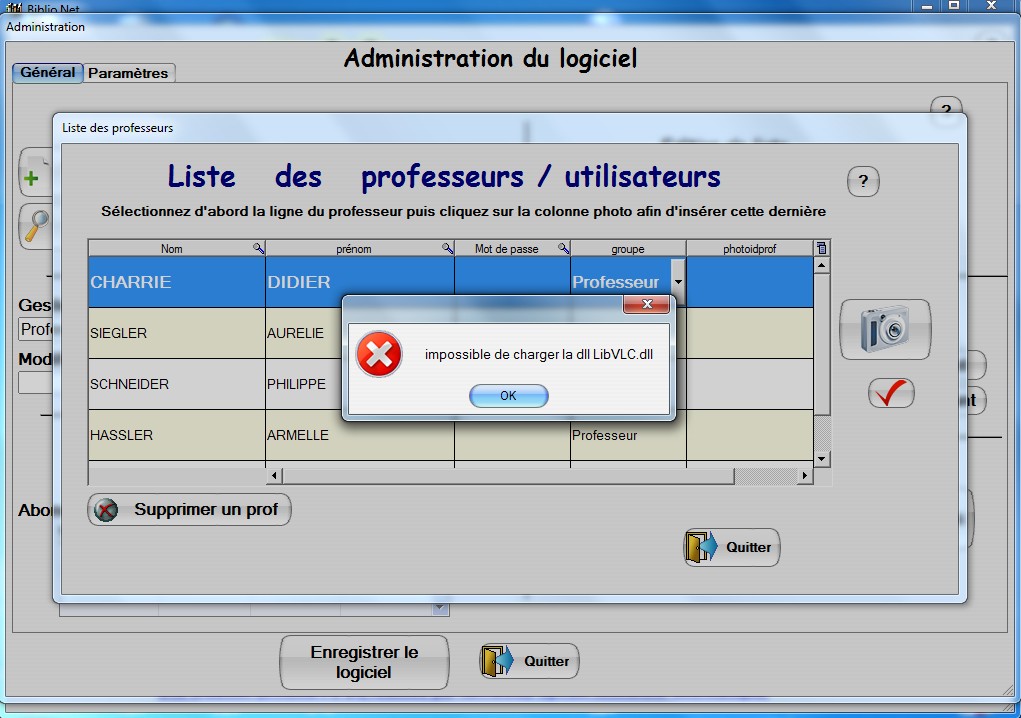1021x718 pixels.
Task: Click the search magnifier in prénom column header
Action: 447,249
